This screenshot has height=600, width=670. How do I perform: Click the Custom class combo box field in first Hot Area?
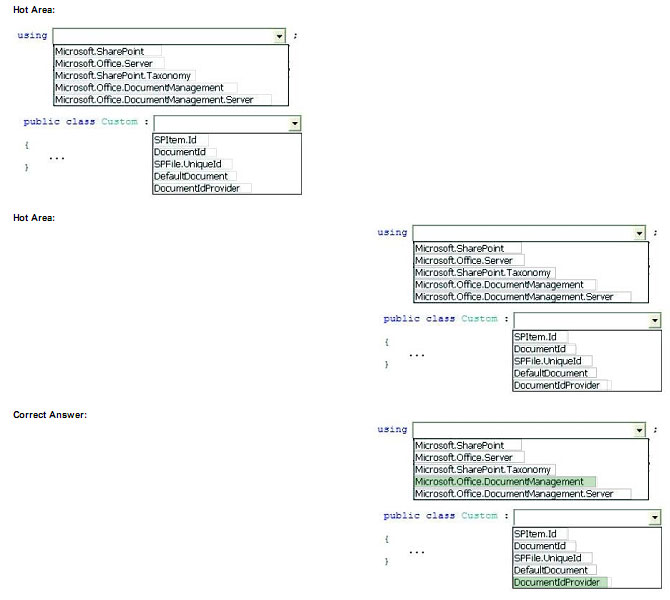tap(227, 124)
